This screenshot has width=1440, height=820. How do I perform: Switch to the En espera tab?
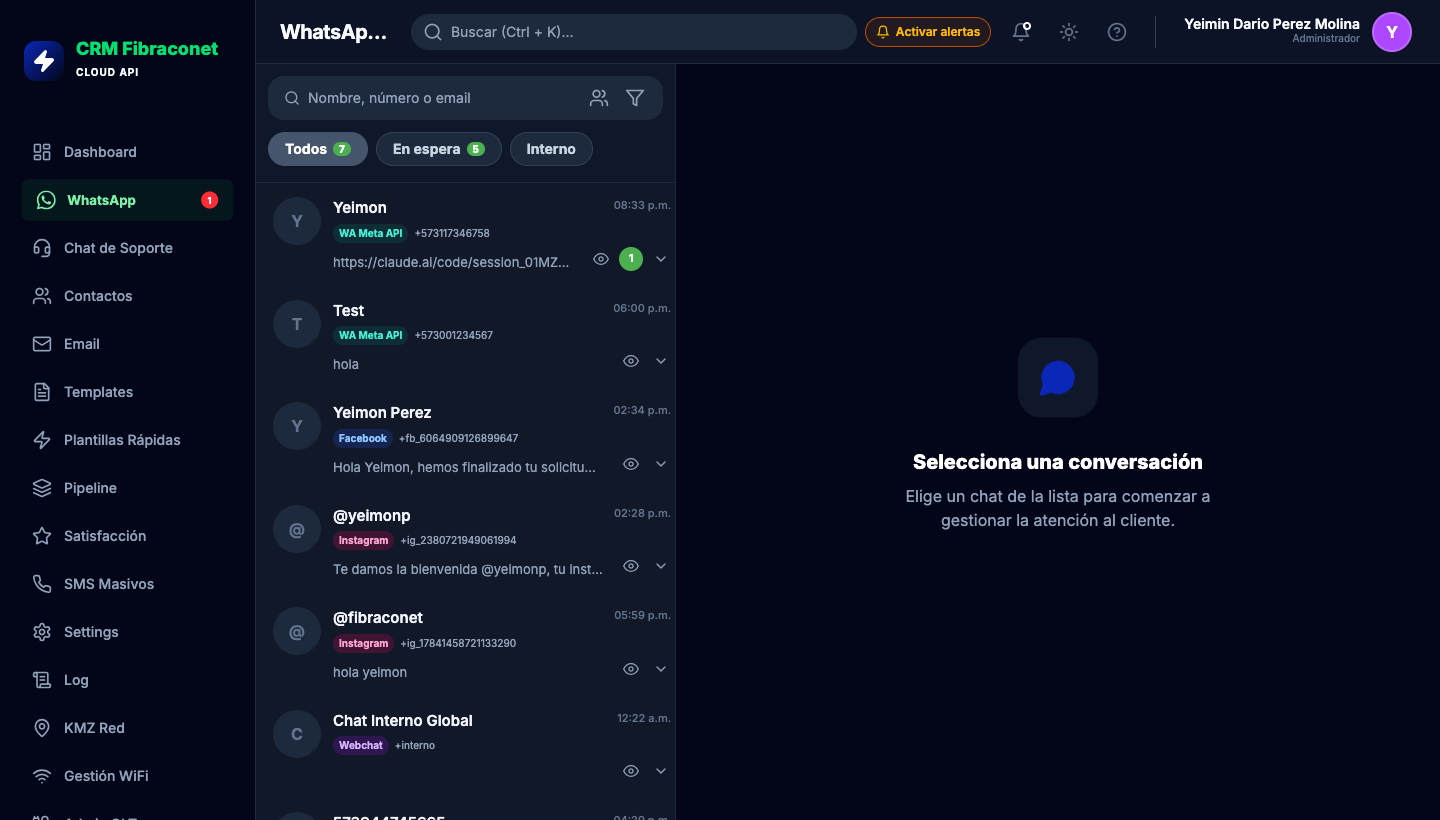point(438,149)
